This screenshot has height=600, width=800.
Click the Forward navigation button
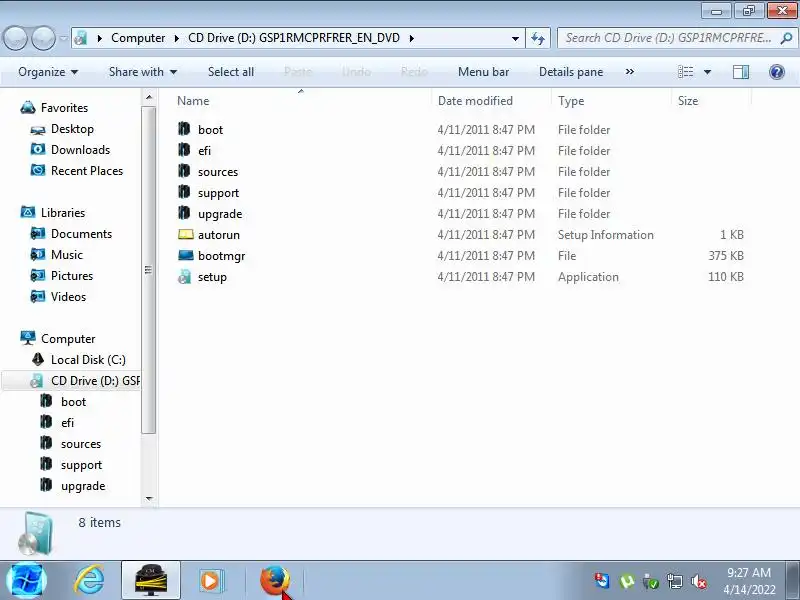click(x=43, y=38)
